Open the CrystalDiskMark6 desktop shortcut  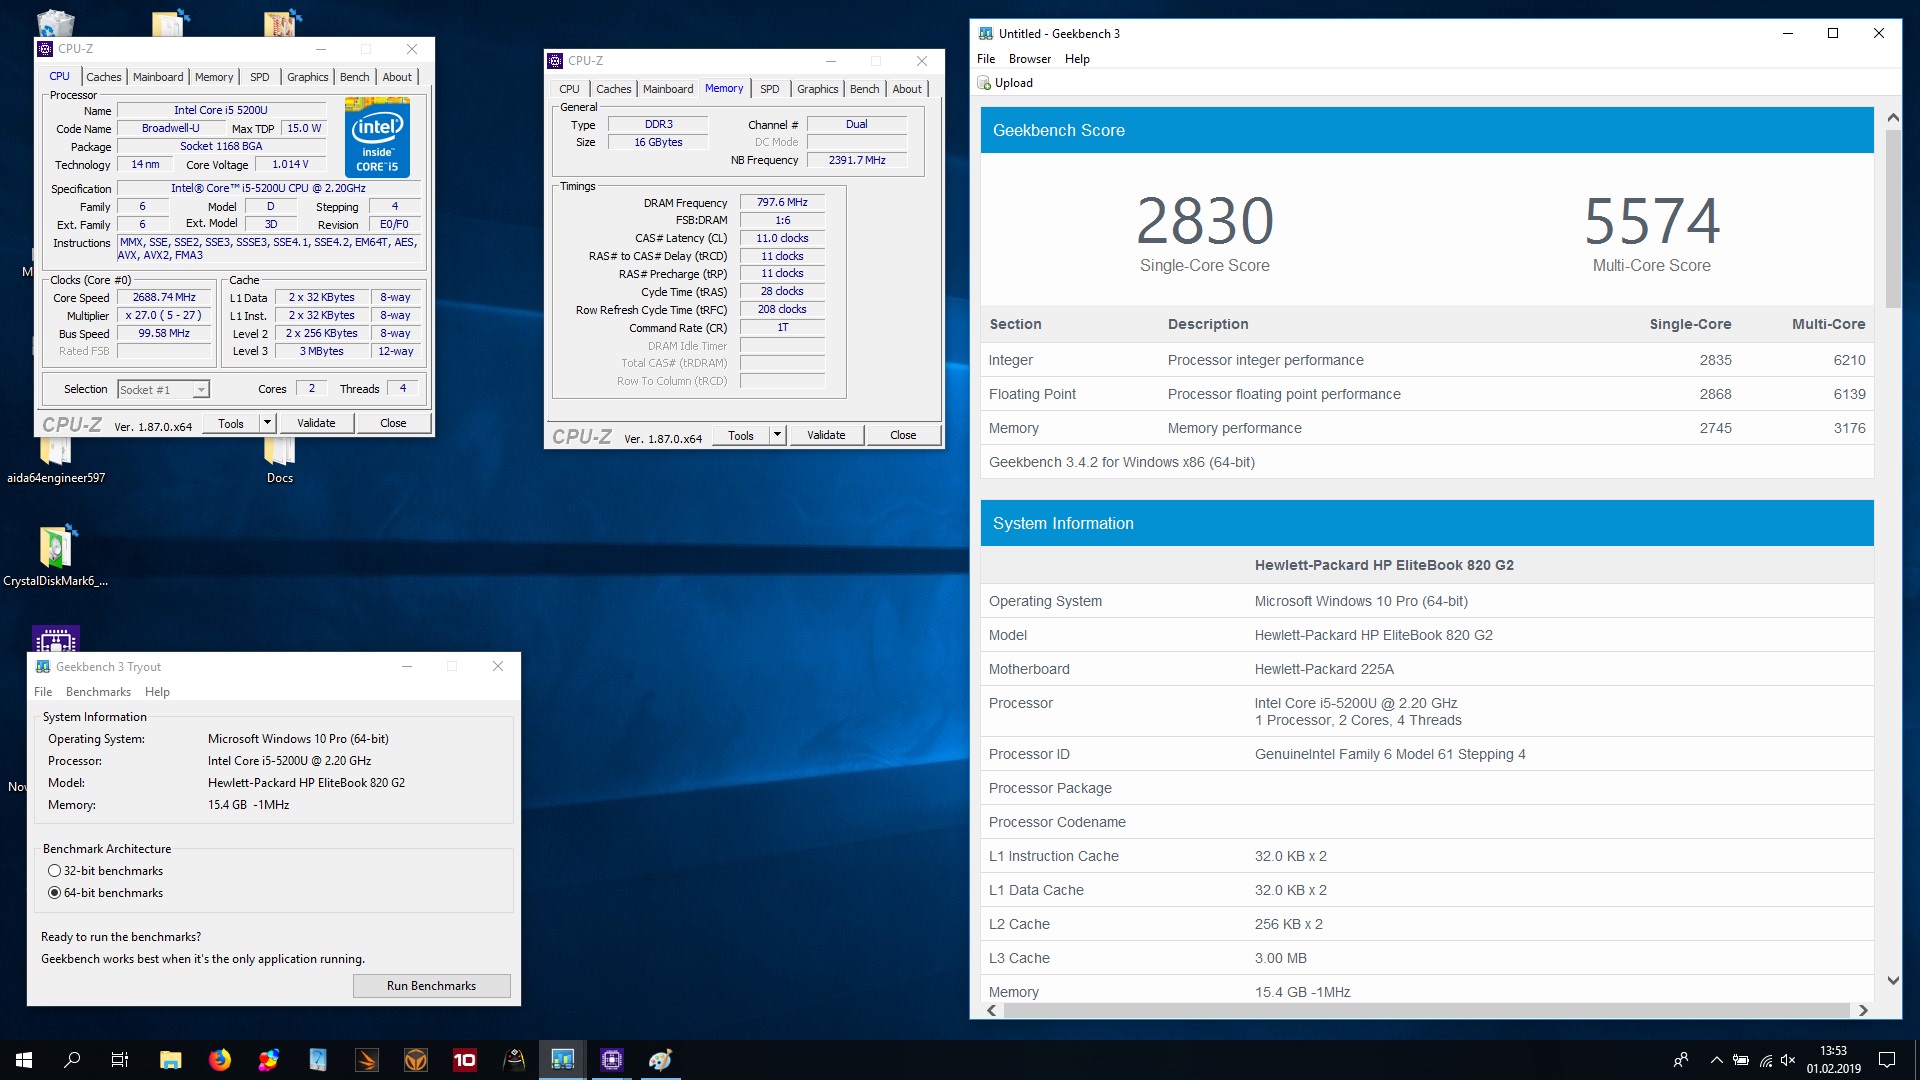tap(57, 556)
